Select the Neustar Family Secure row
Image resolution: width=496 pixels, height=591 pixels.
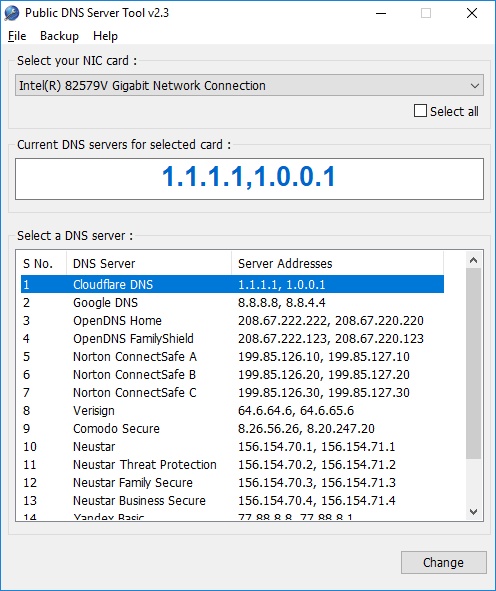coord(232,482)
